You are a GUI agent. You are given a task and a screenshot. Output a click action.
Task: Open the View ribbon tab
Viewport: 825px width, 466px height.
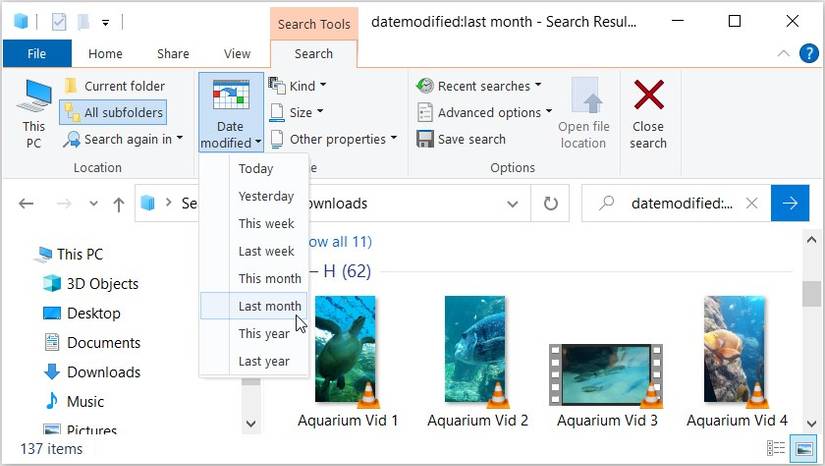coord(237,54)
